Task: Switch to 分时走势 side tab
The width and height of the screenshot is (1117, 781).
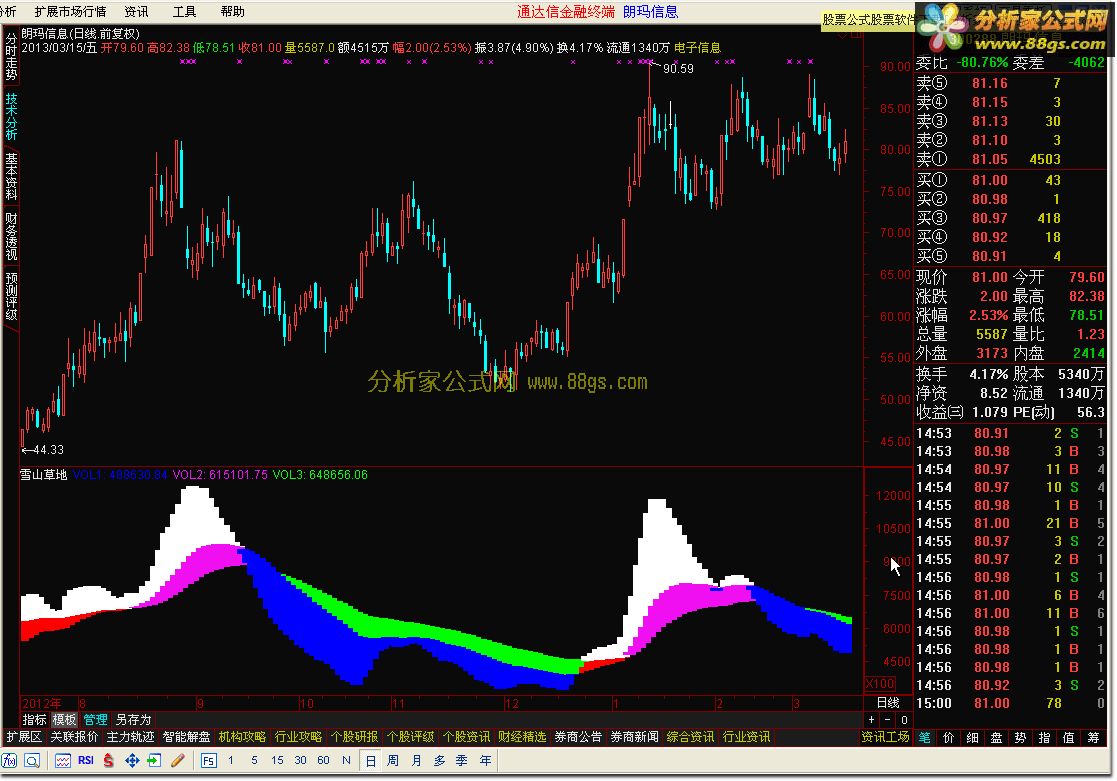Action: [x=11, y=58]
